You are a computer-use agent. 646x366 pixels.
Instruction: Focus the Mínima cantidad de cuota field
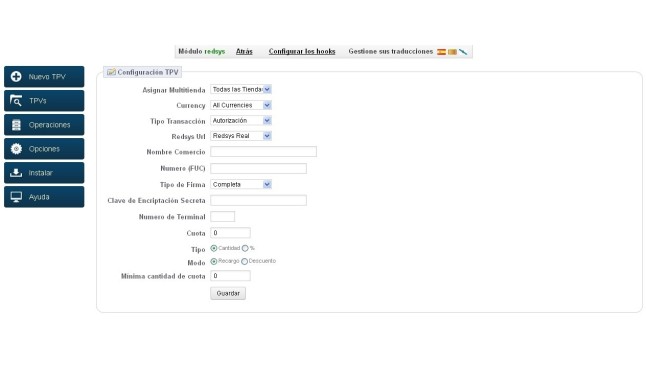tap(230, 276)
